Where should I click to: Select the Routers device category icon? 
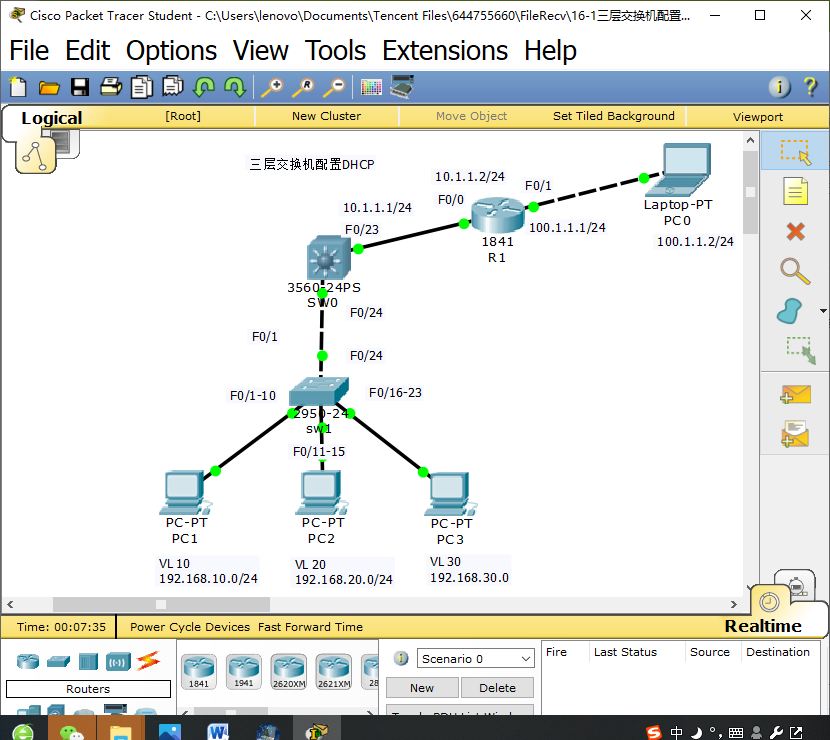pyautogui.click(x=28, y=662)
